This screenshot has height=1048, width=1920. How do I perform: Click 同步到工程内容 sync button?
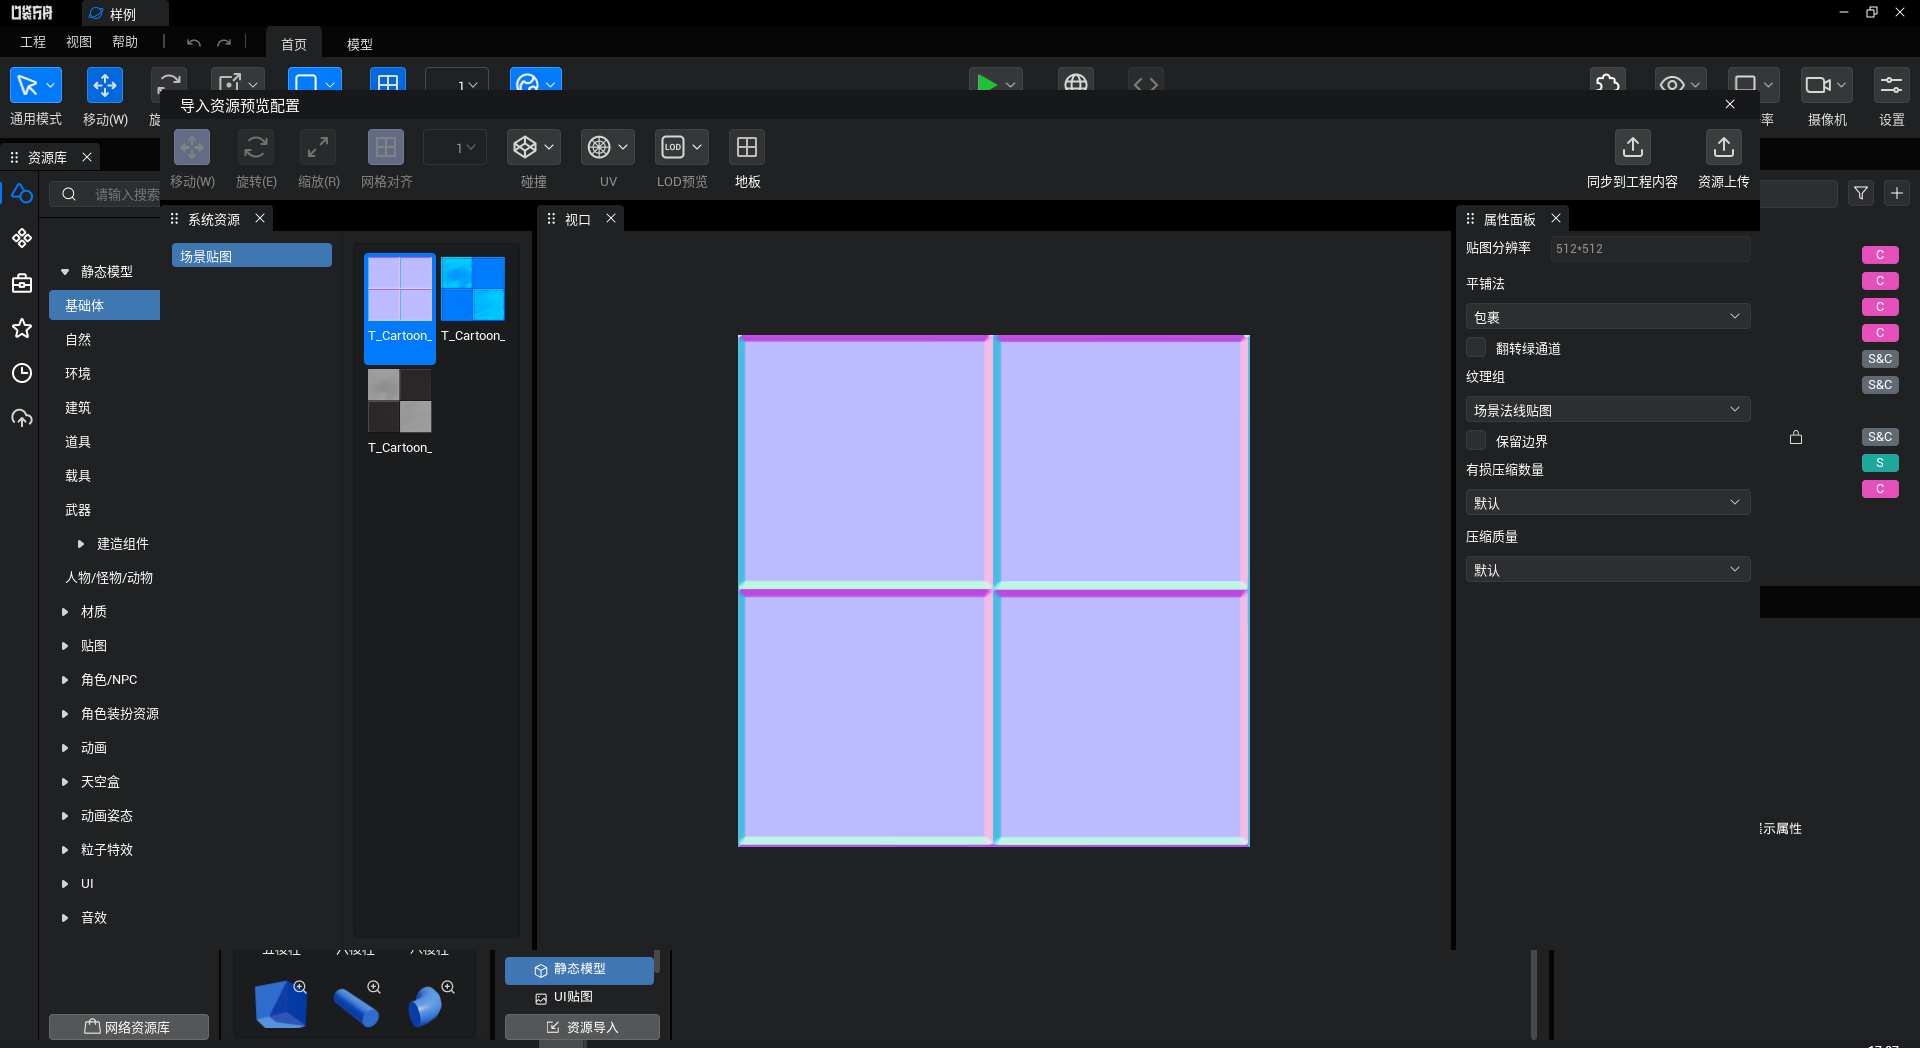1632,147
